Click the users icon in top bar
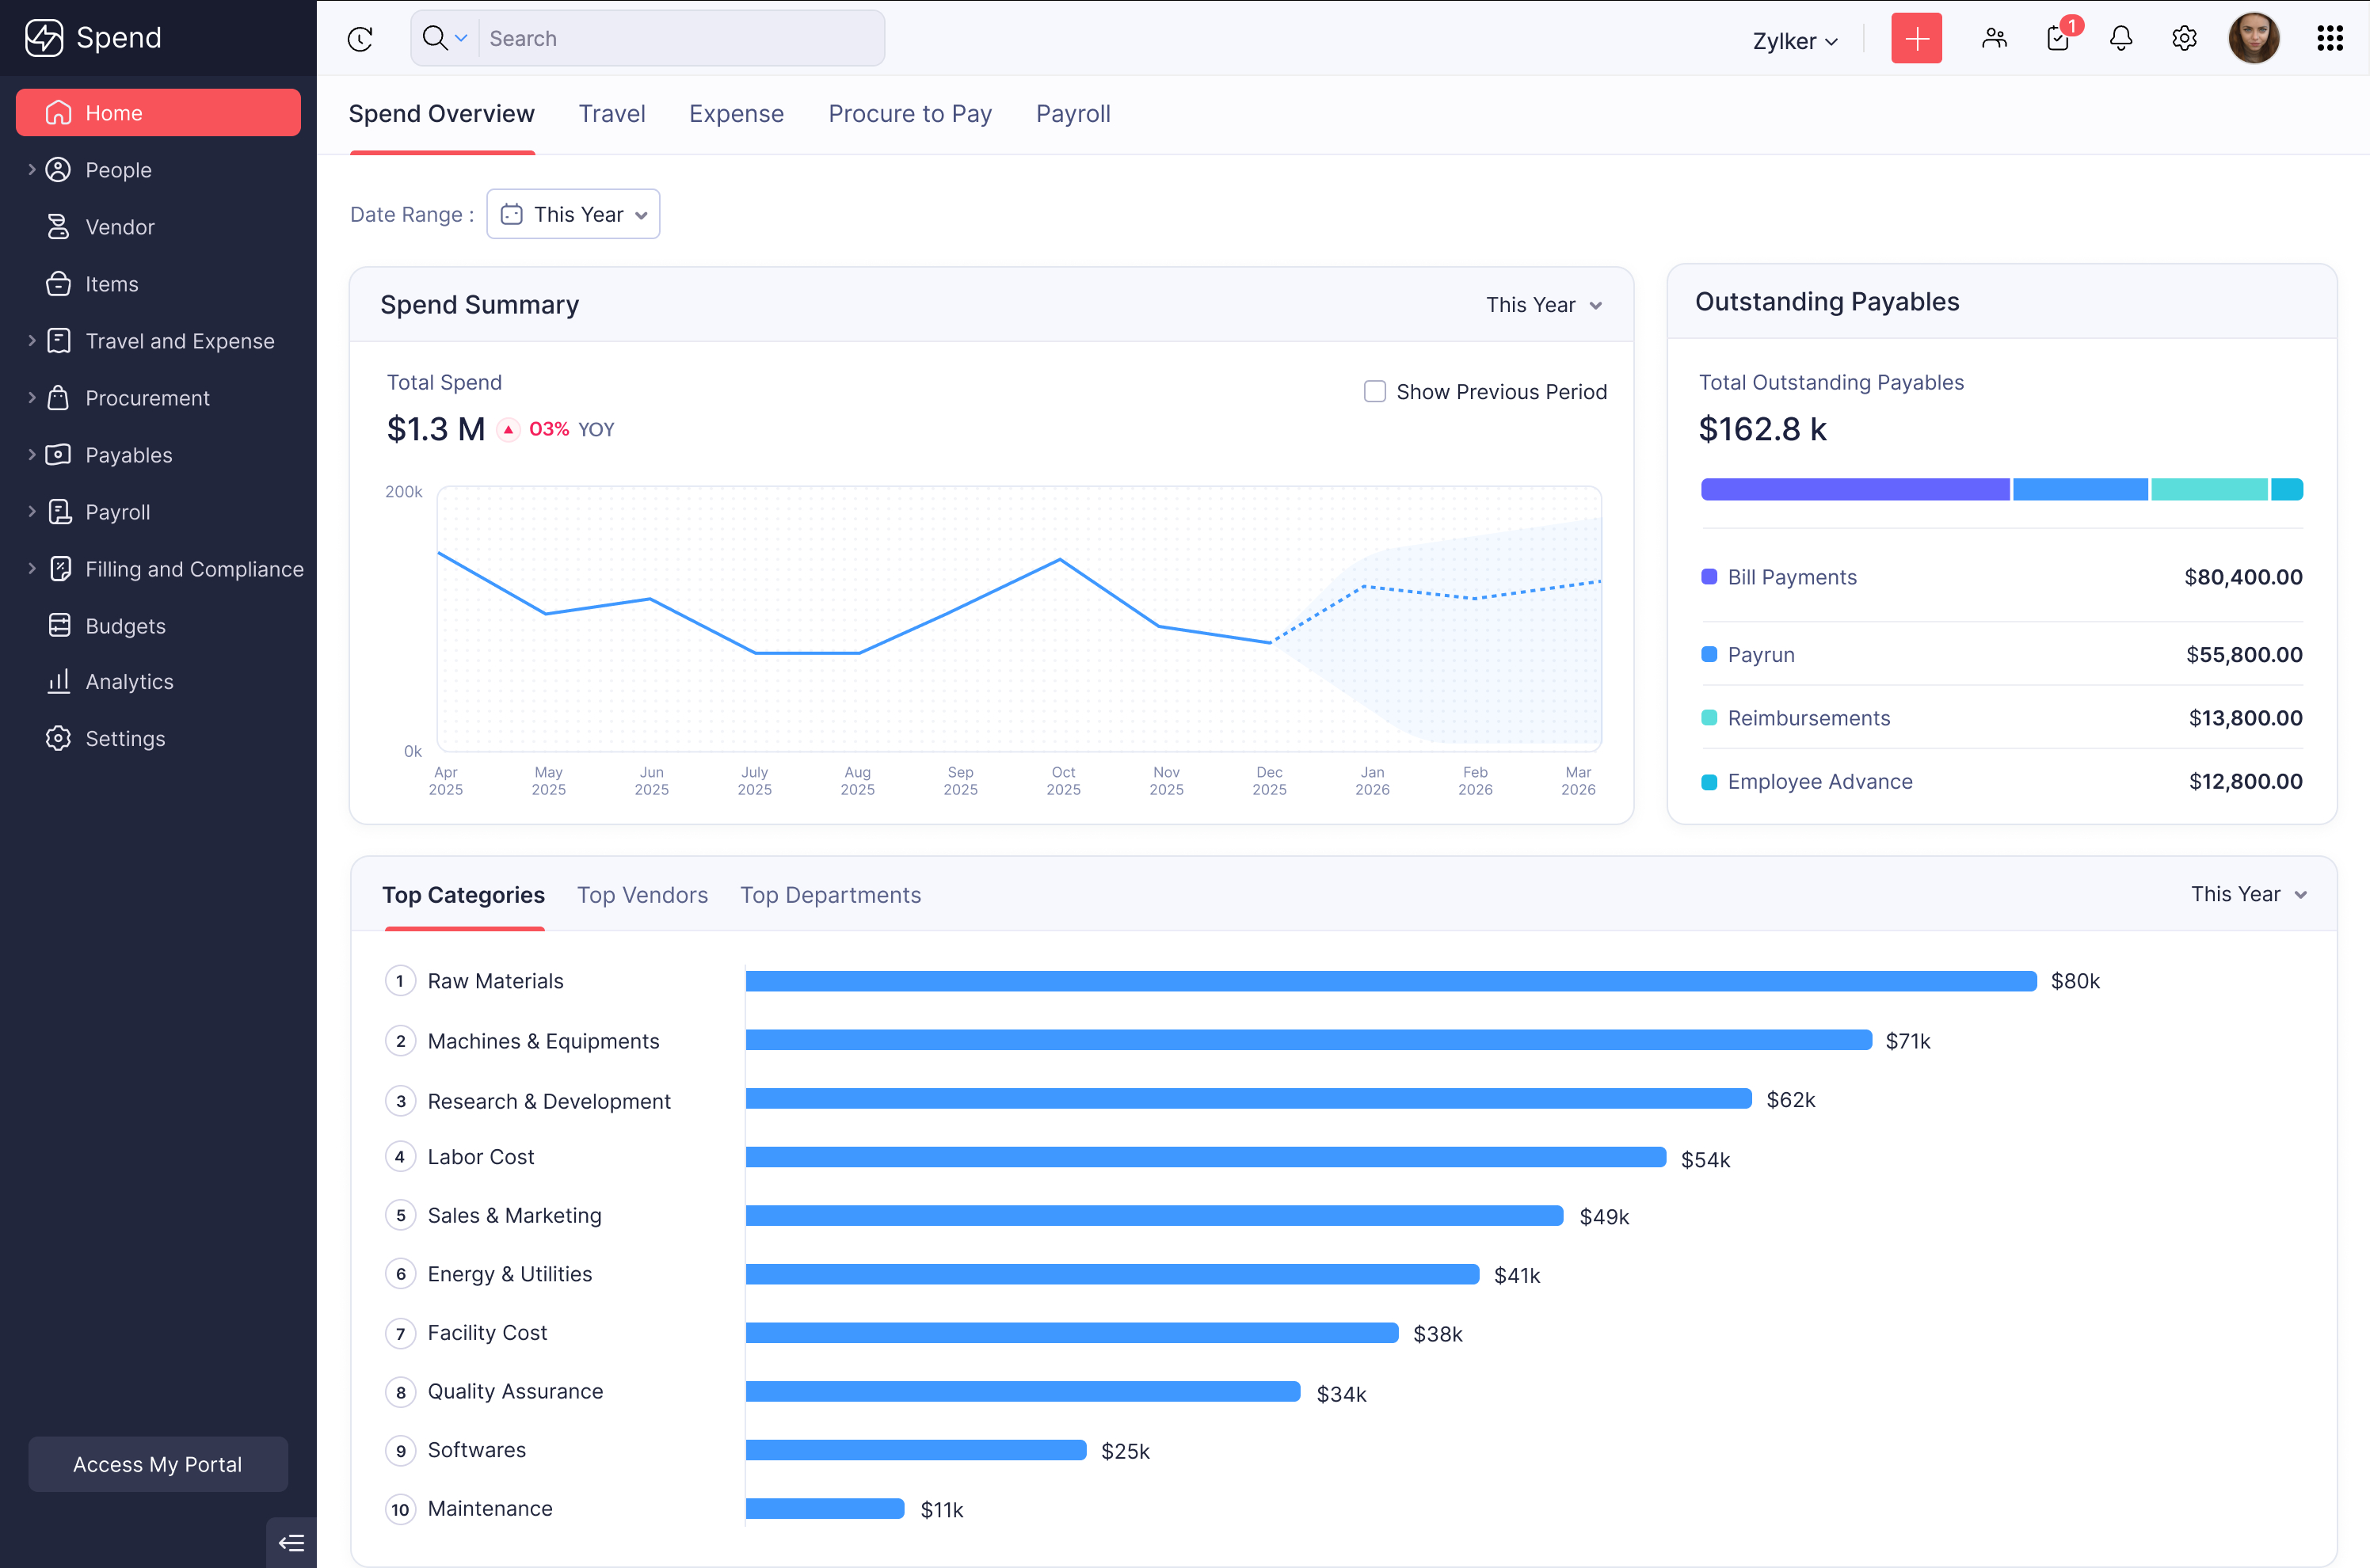The width and height of the screenshot is (2370, 1568). 1994,39
